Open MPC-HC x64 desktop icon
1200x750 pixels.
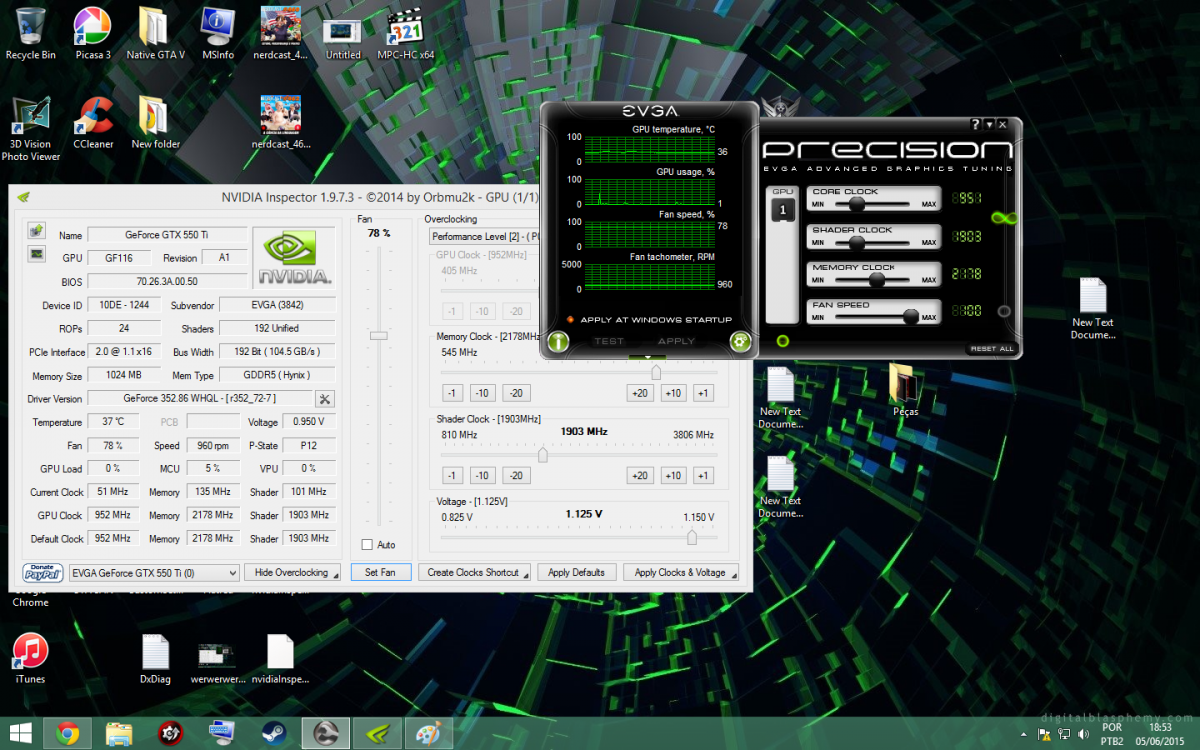(x=405, y=33)
